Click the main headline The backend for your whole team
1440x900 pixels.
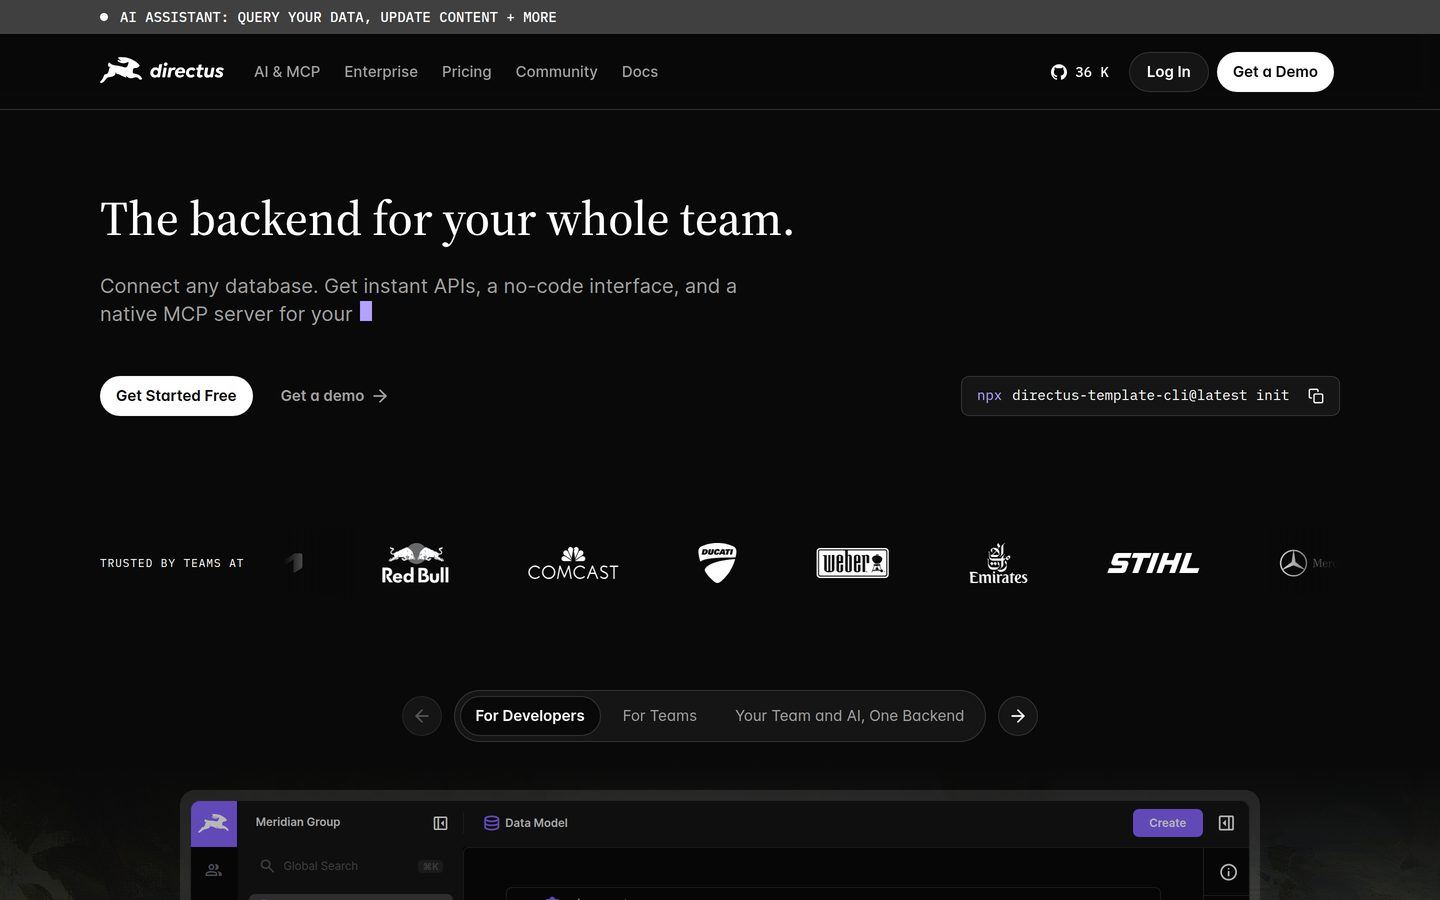(447, 219)
